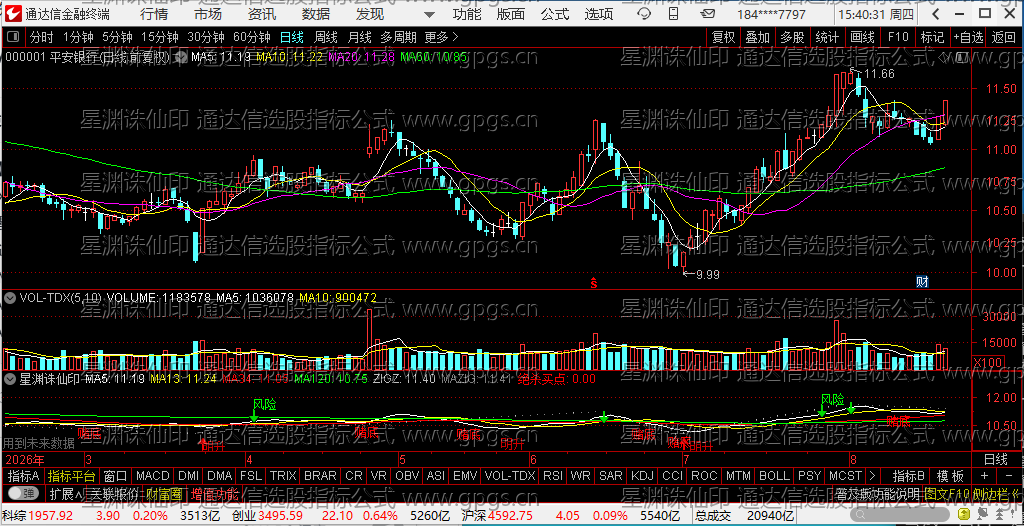Click the 统计 button
This screenshot has height=526, width=1024.
(827, 38)
